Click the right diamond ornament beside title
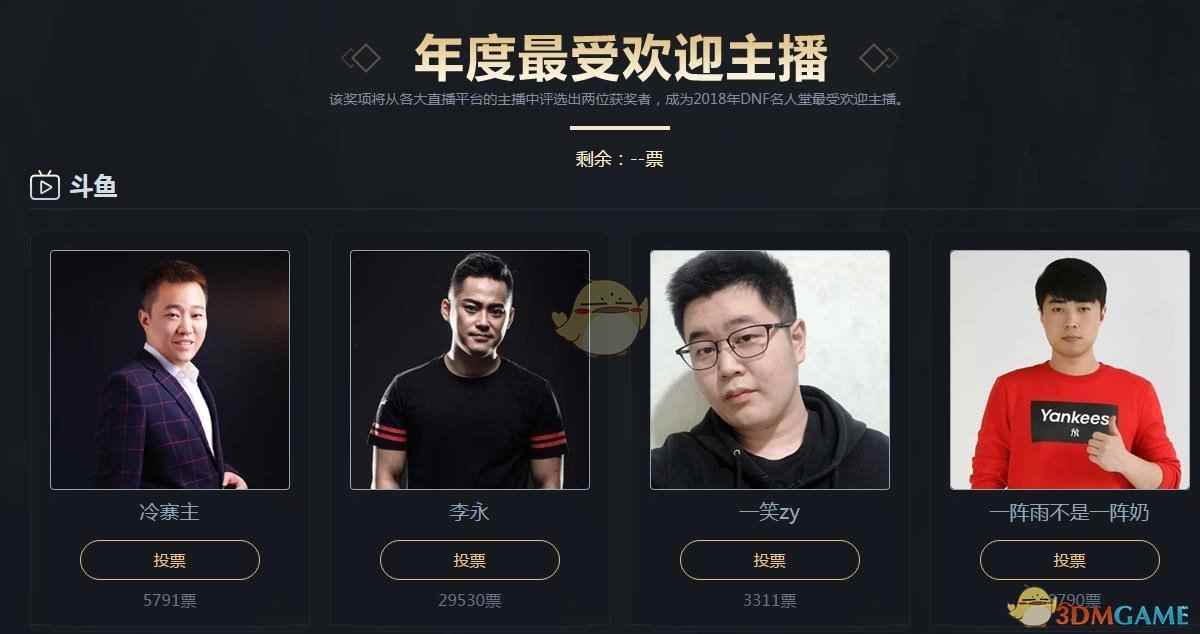This screenshot has width=1200, height=634. click(x=879, y=58)
